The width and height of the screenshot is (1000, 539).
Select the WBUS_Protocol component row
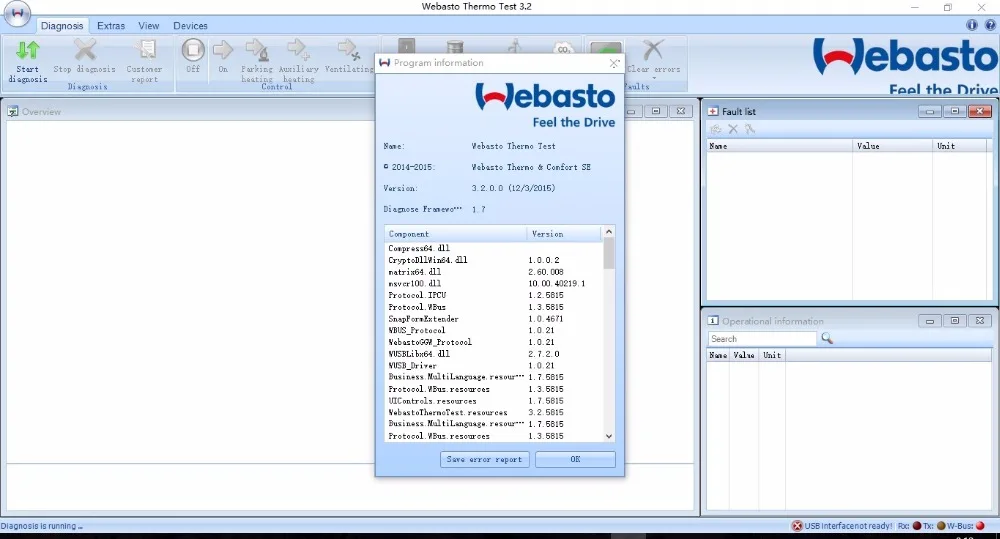[494, 330]
